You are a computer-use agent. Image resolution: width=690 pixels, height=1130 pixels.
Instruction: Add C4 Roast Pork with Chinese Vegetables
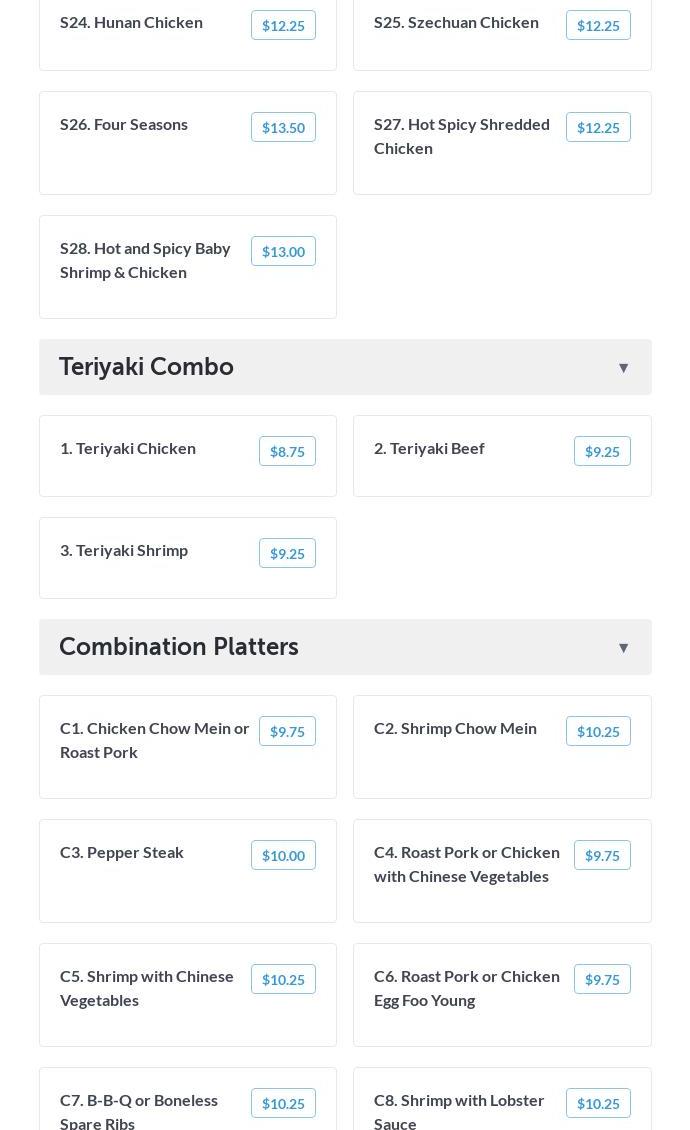tap(602, 855)
